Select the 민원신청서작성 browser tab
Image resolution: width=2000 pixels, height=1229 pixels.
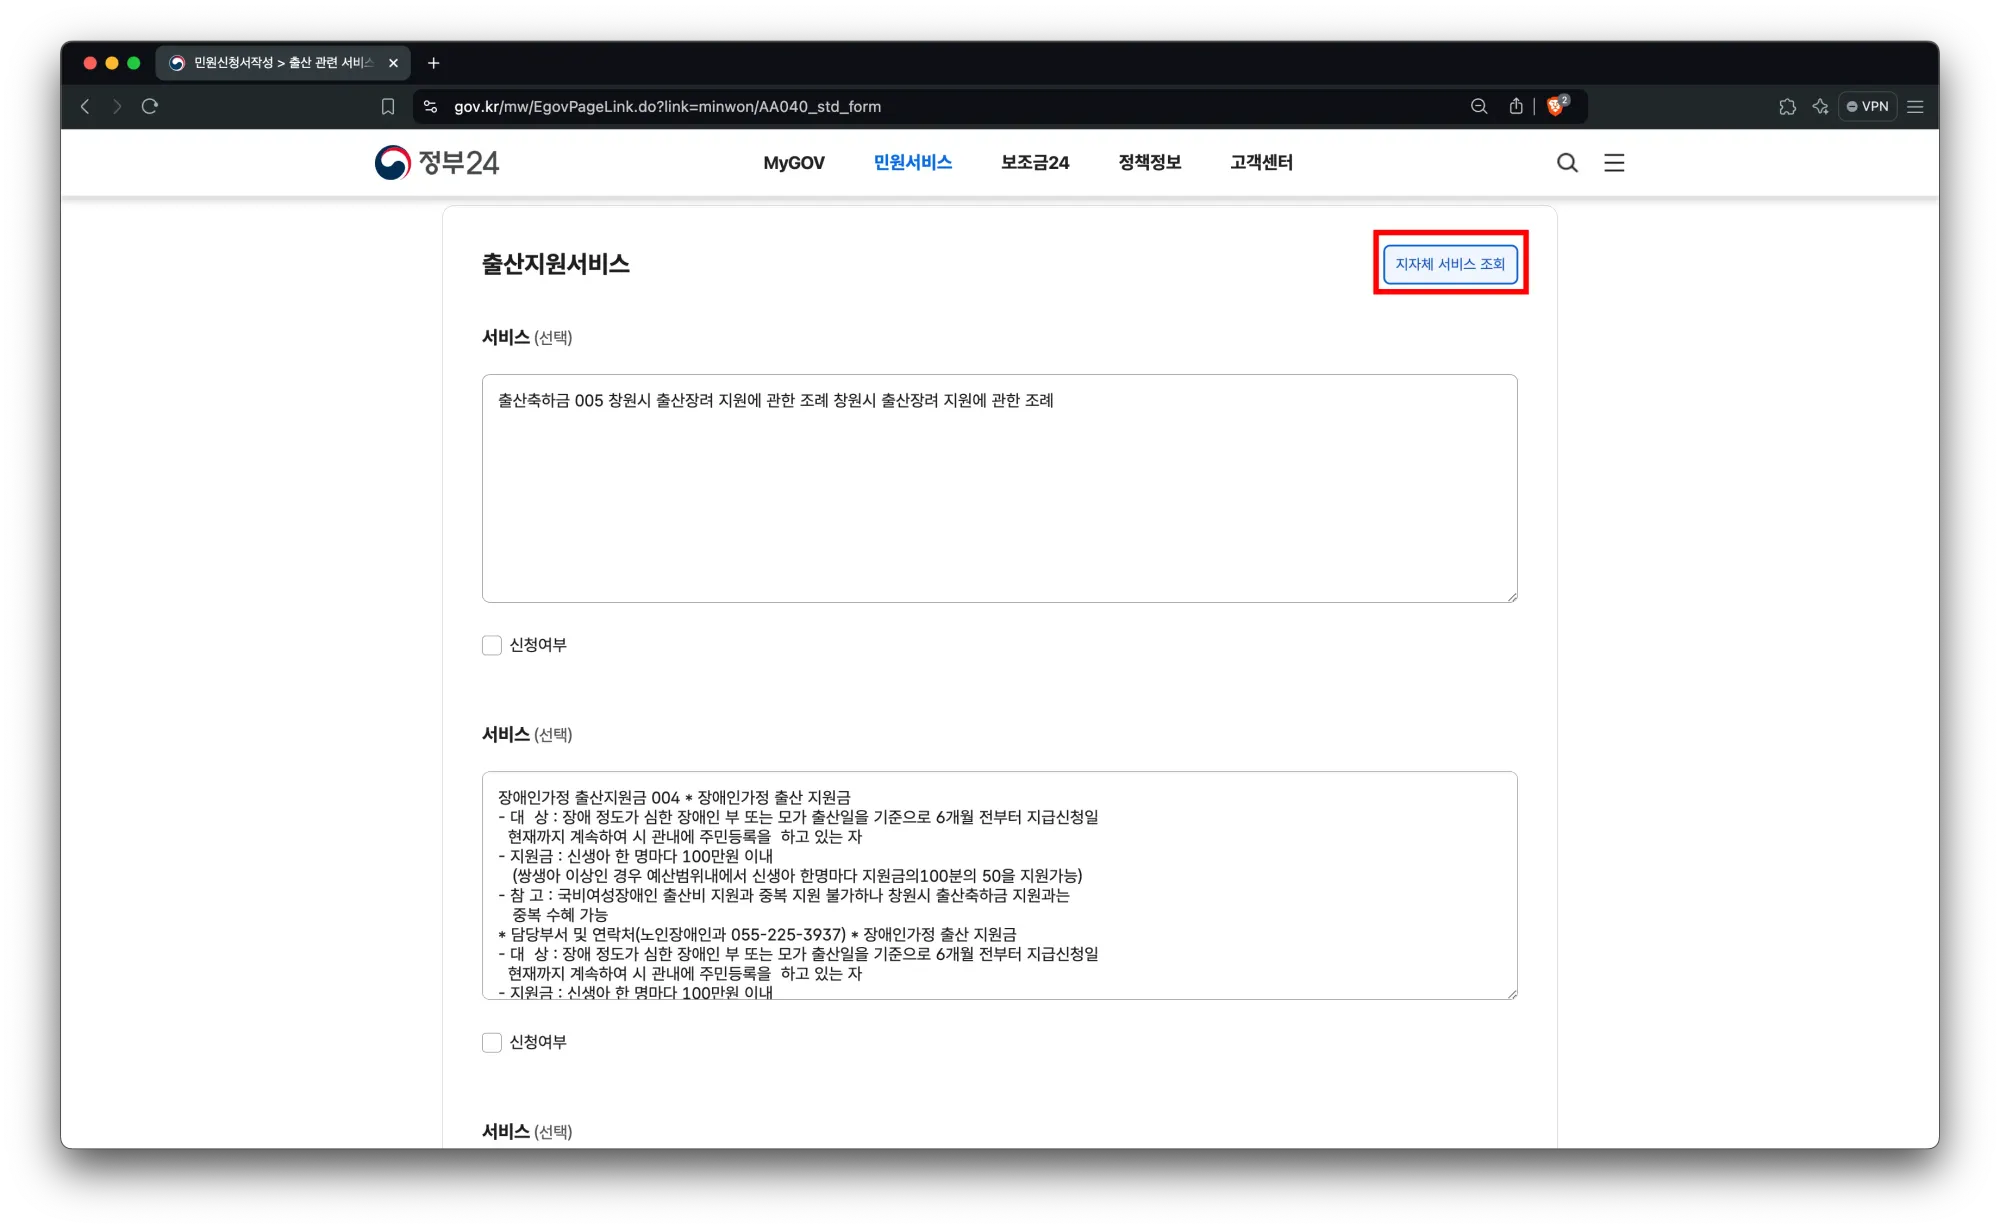point(283,63)
